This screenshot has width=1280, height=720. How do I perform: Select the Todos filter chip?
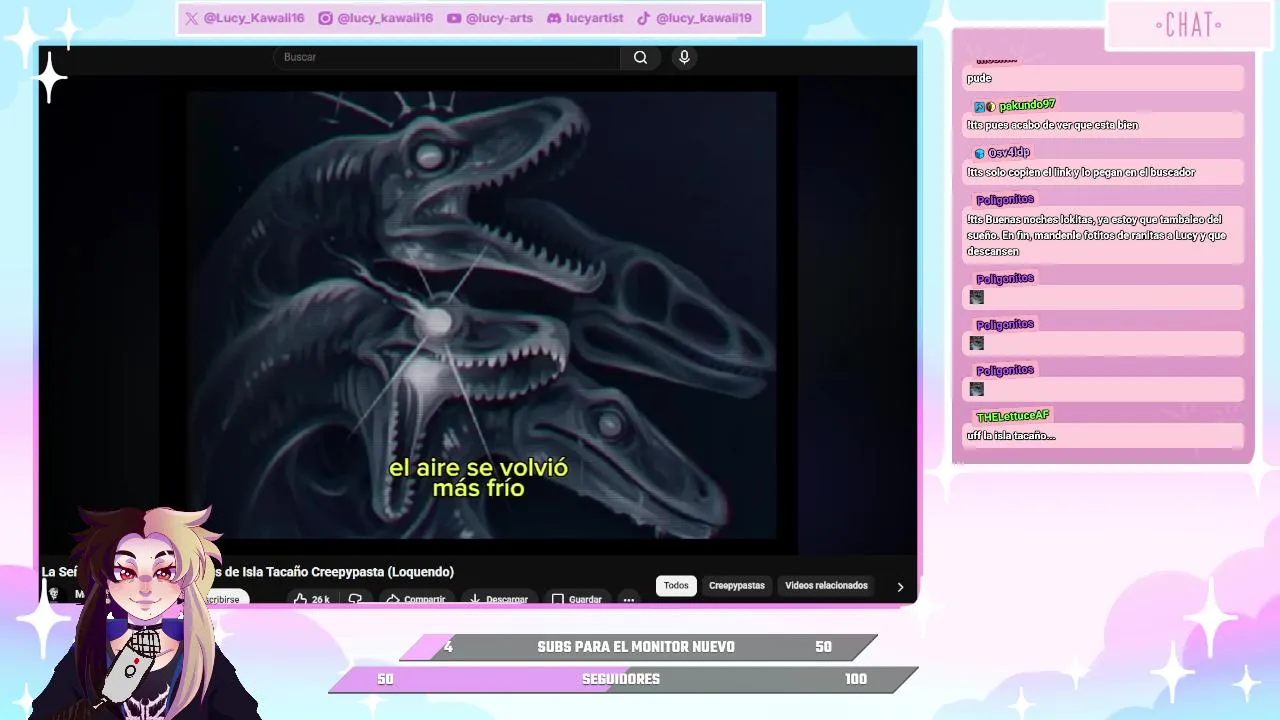coord(676,586)
